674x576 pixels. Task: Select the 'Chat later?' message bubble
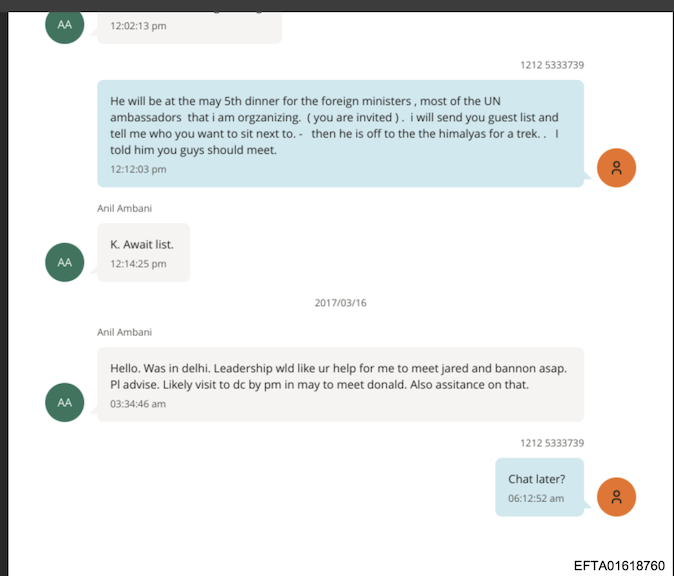pyautogui.click(x=539, y=487)
